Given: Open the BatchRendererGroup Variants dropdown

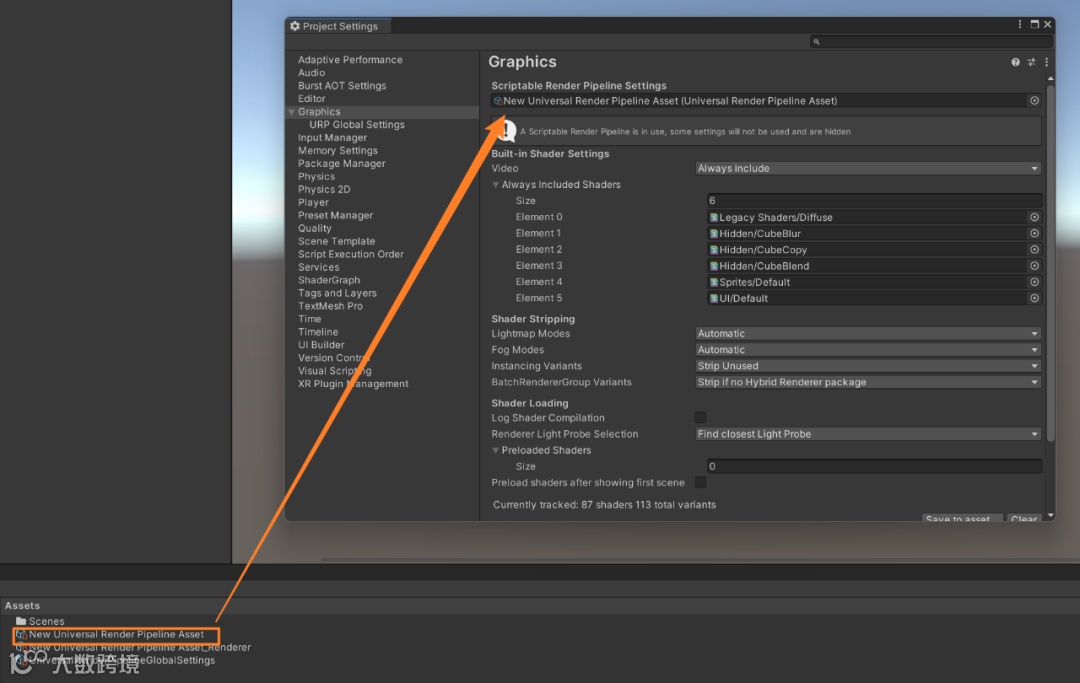Looking at the screenshot, I should 868,382.
